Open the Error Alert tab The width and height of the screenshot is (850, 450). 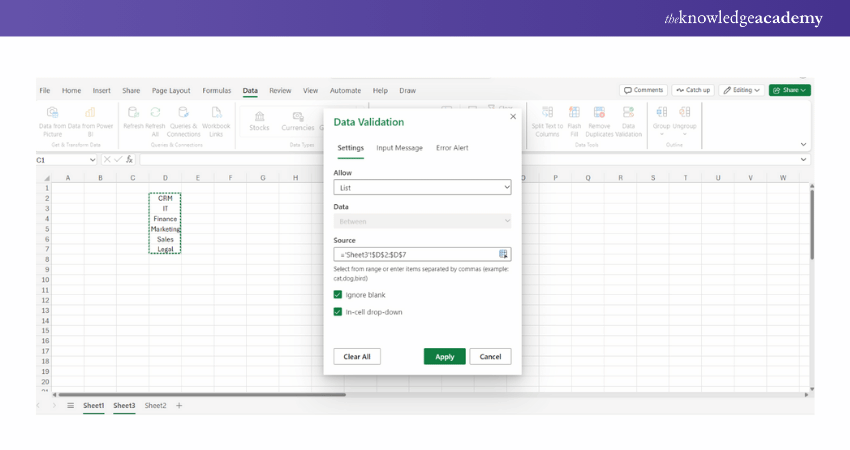point(452,148)
